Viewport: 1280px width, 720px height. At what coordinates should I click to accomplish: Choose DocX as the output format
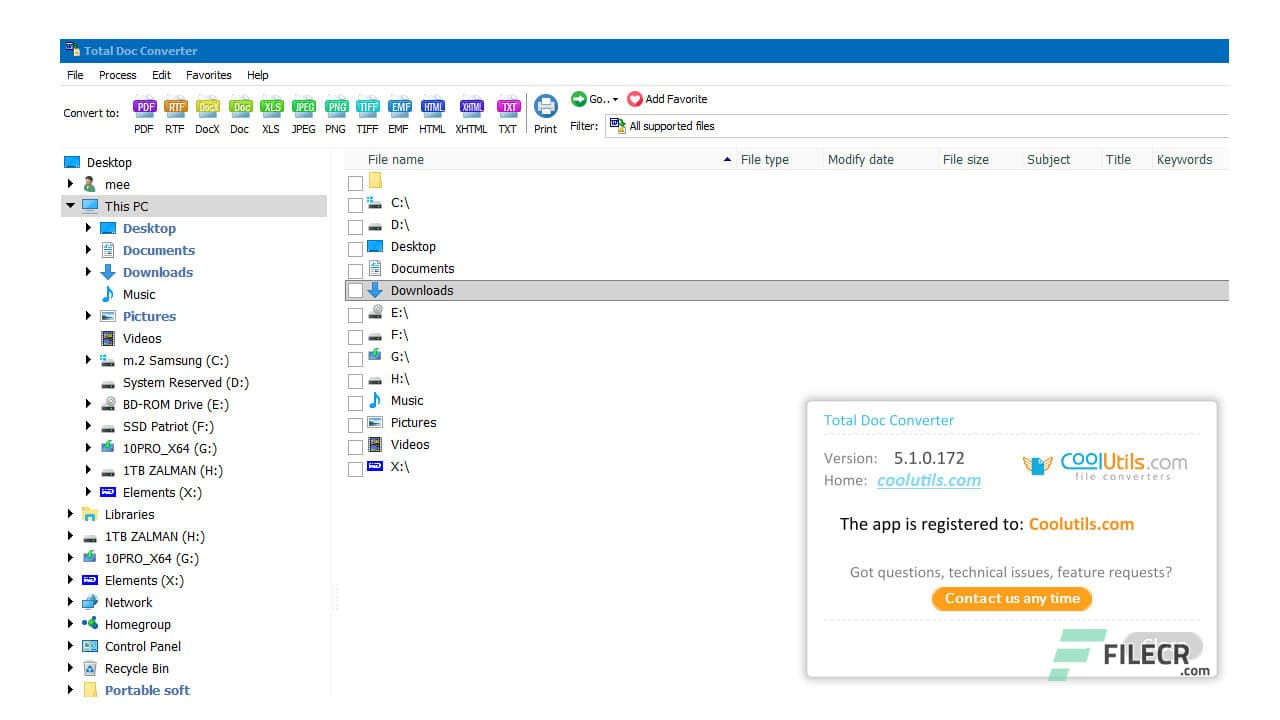tap(207, 107)
